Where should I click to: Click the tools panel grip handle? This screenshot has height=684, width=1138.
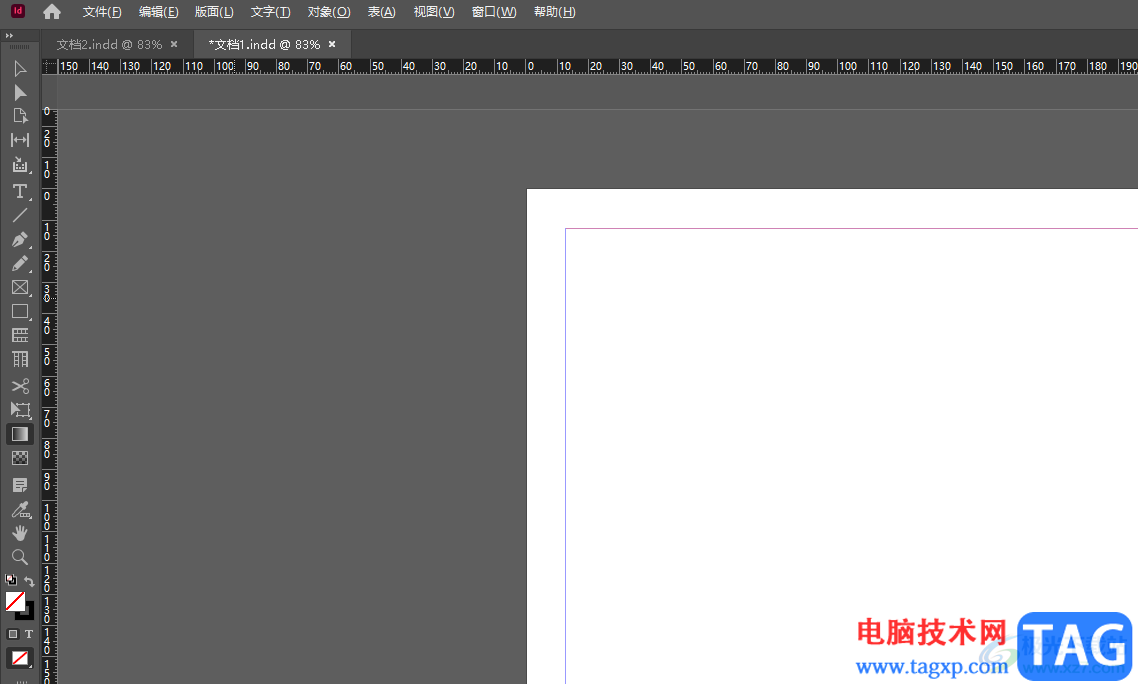point(20,47)
